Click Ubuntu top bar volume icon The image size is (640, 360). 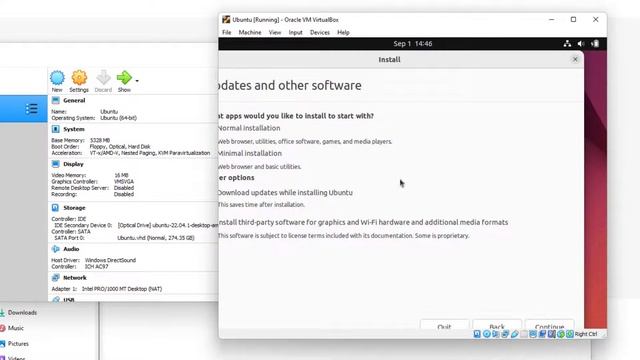pos(581,44)
